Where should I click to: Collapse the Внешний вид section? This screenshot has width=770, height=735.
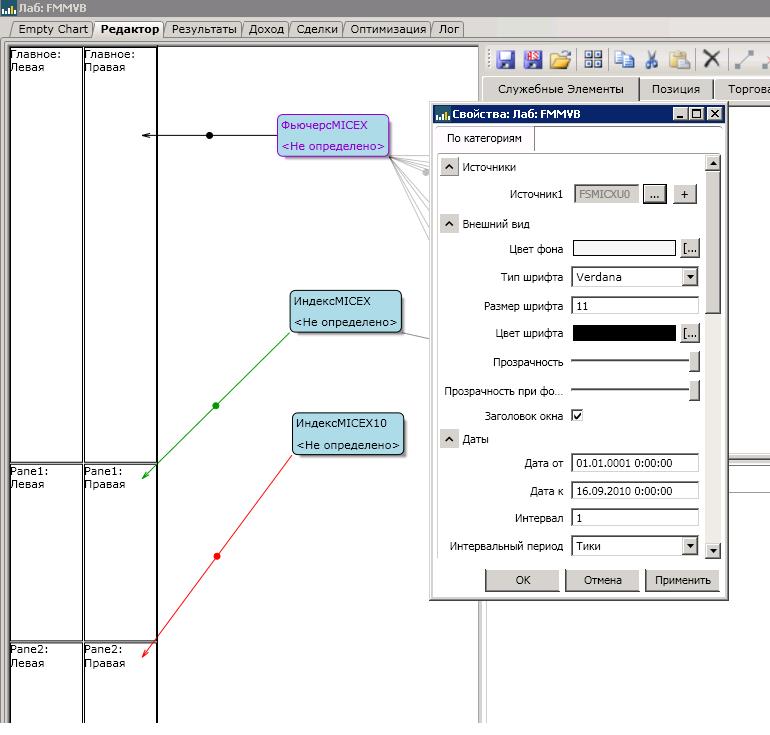(x=450, y=224)
